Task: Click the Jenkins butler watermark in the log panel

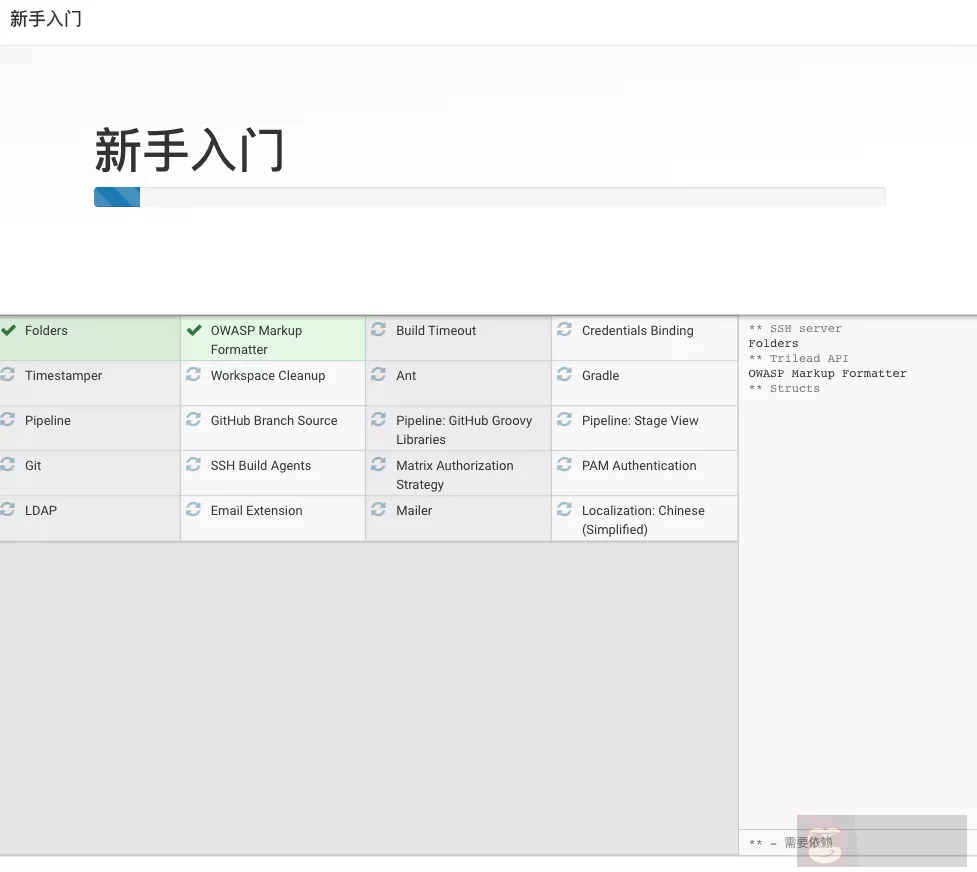Action: [822, 845]
